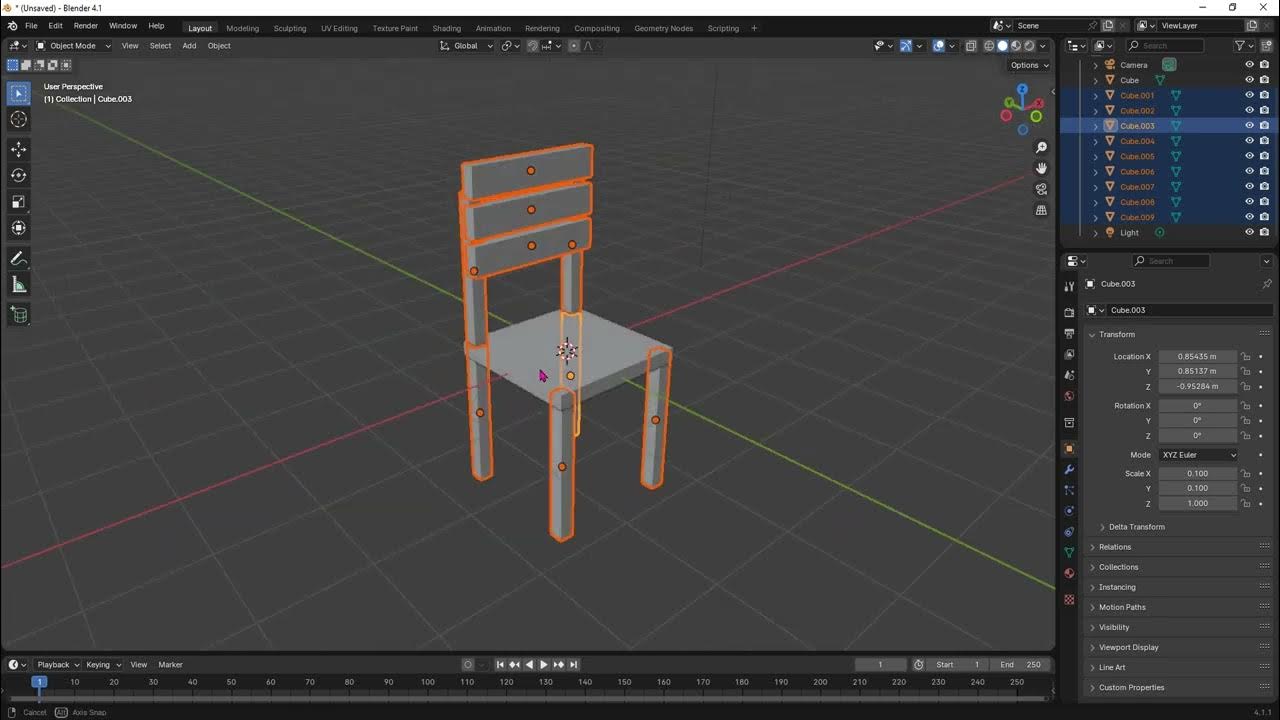
Task: Open the Add menu in viewport header
Action: point(189,45)
